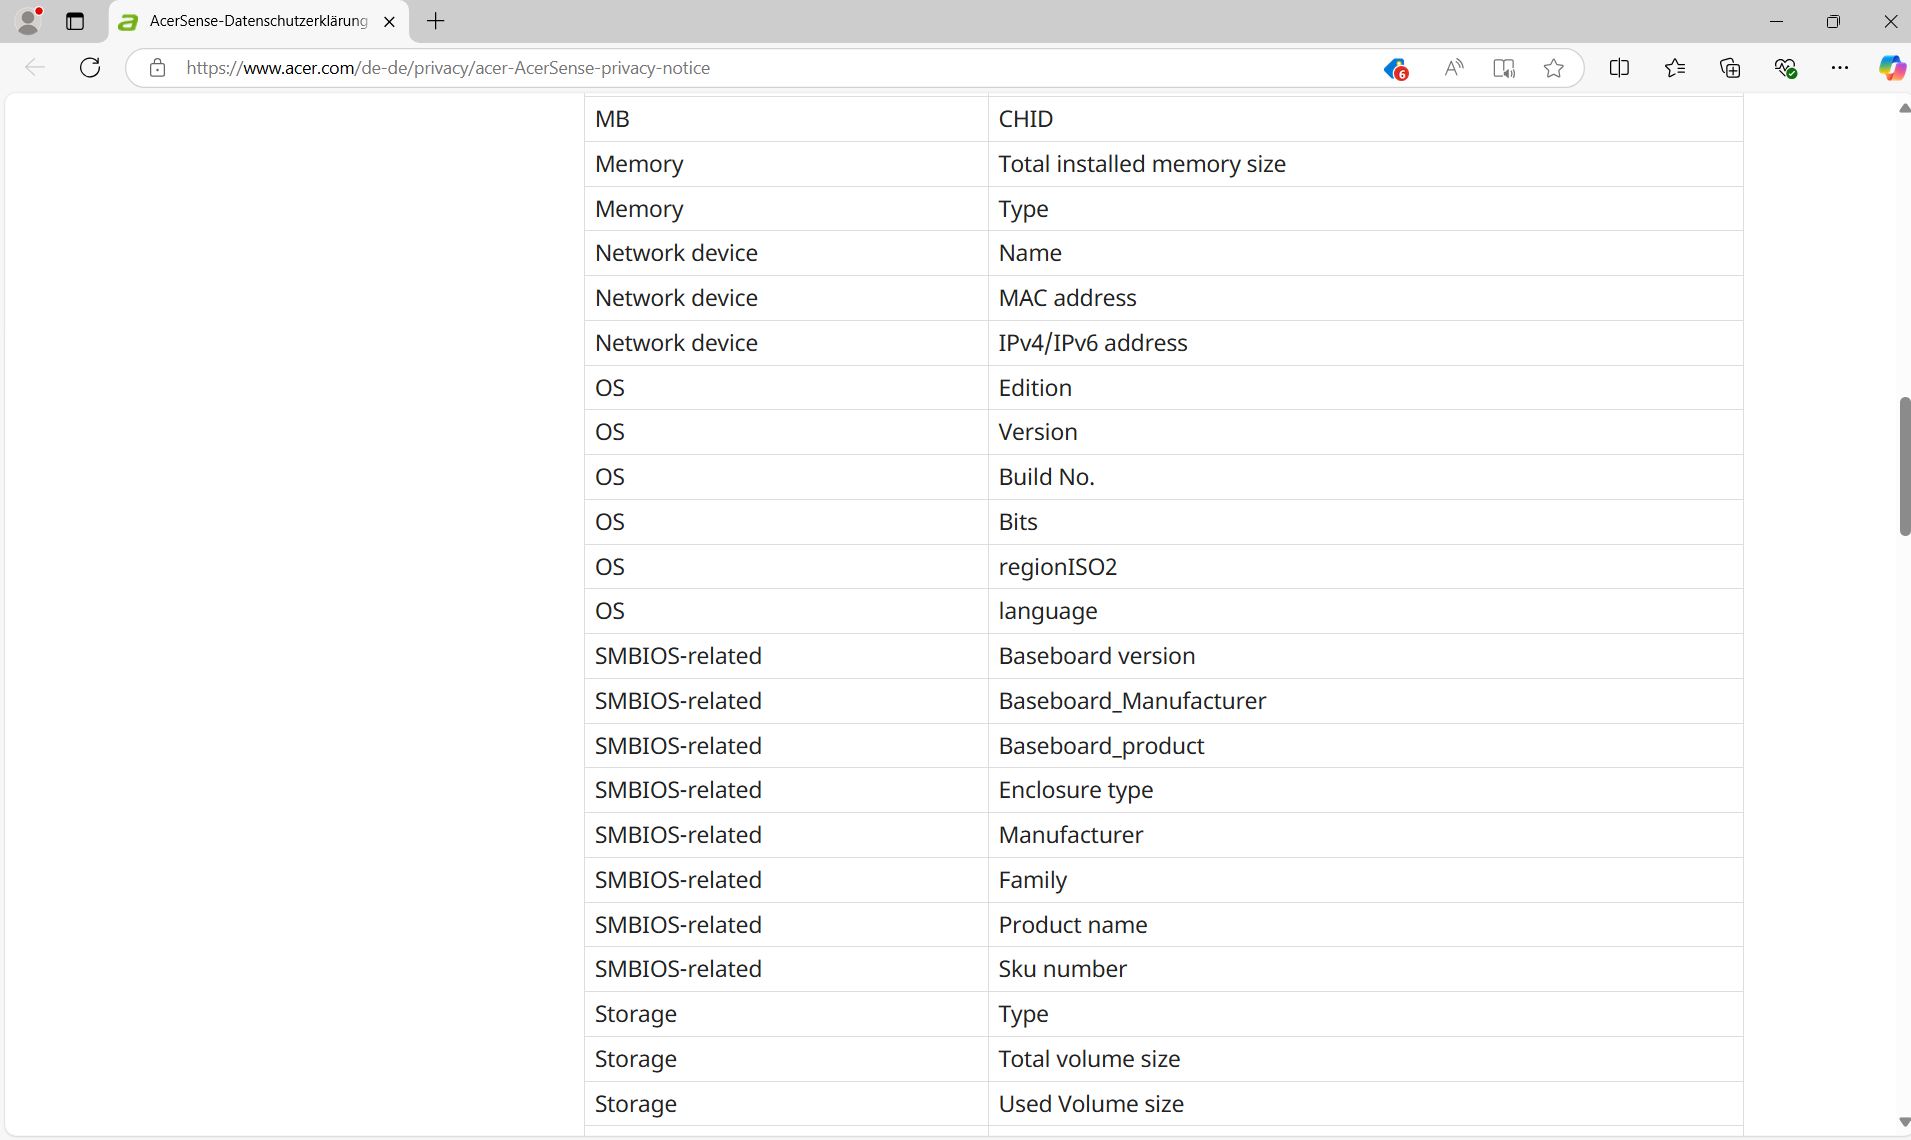Image resolution: width=1911 pixels, height=1140 pixels.
Task: Select the AcerSense-Datenschutzerklärung tab
Action: coord(258,21)
